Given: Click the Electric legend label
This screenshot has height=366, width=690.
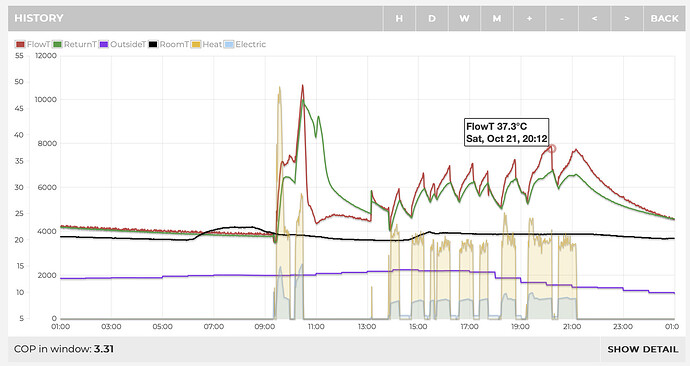Looking at the screenshot, I should pos(251,44).
